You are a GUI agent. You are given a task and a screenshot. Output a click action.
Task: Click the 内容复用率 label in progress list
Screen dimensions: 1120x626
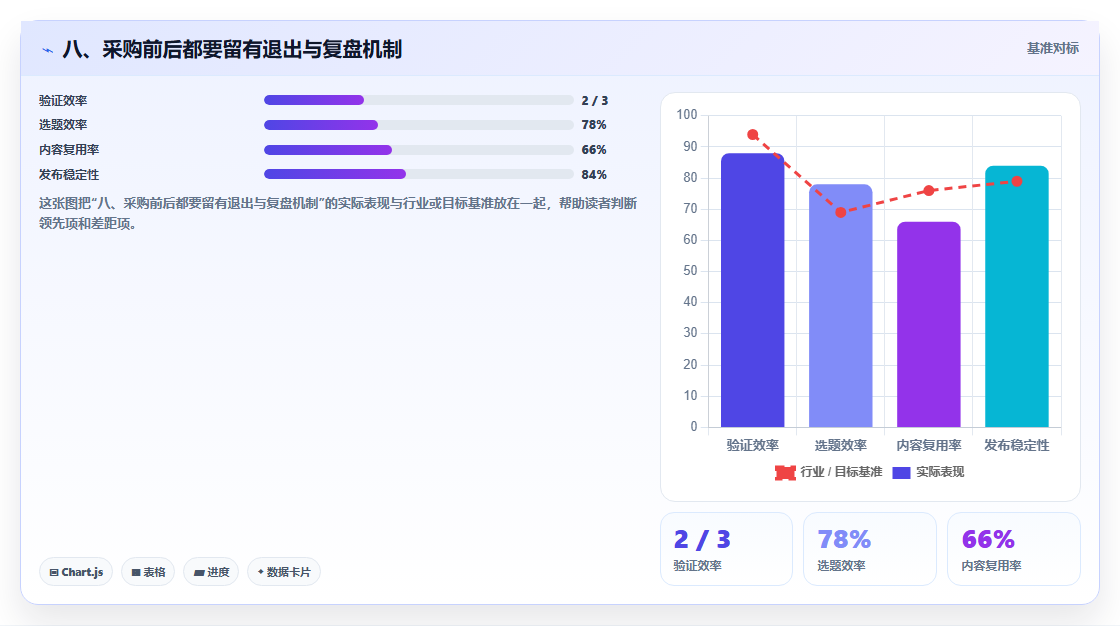(x=69, y=150)
